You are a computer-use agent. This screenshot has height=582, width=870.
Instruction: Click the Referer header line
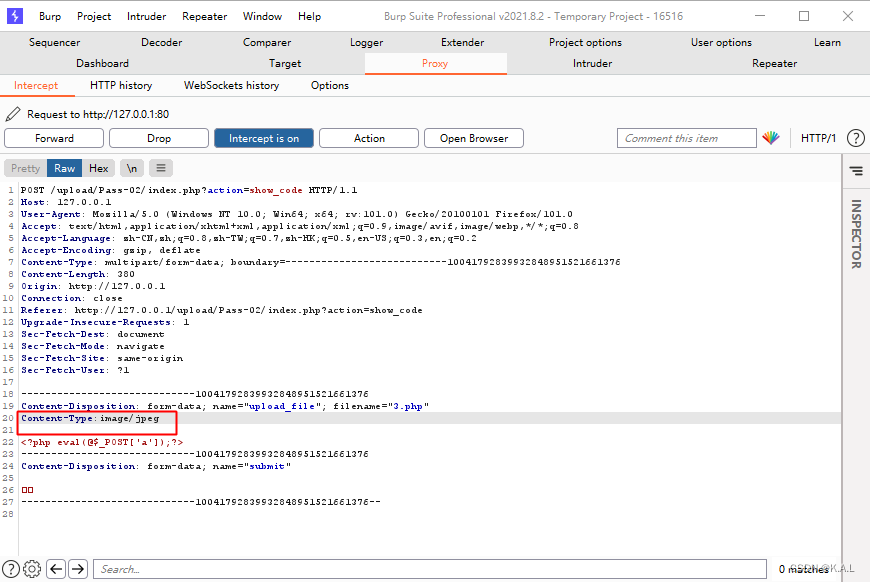[x=221, y=310]
